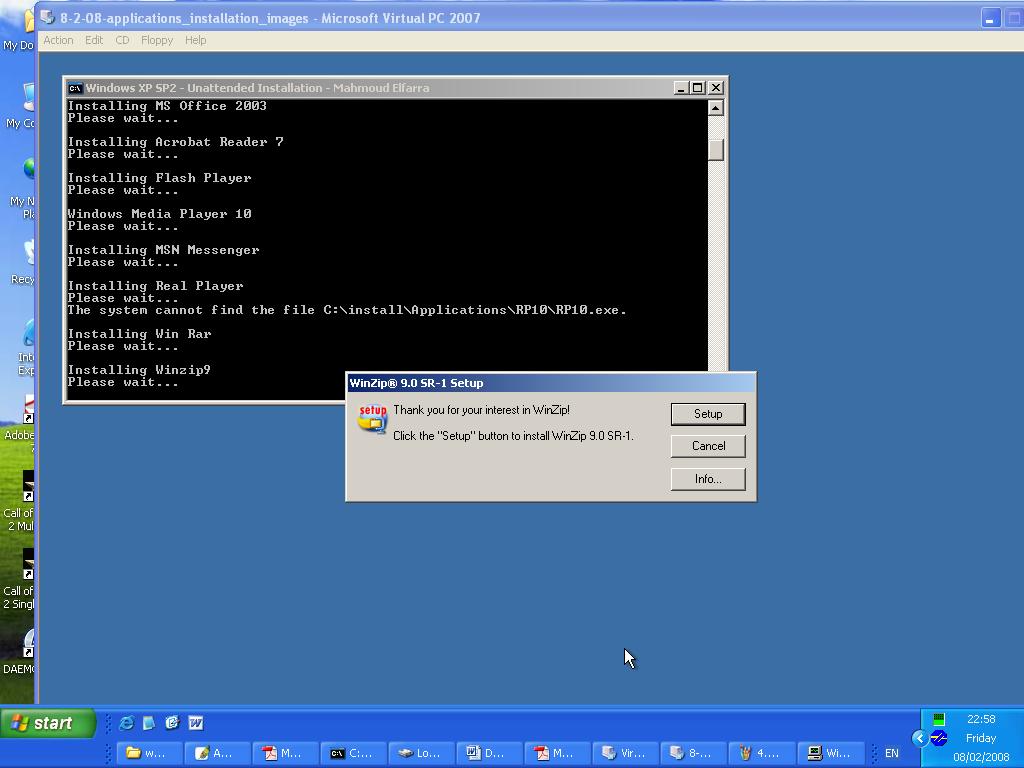Switch to the '8-...' Virtual PC taskbar button
The width and height of the screenshot is (1024, 768).
(694, 753)
